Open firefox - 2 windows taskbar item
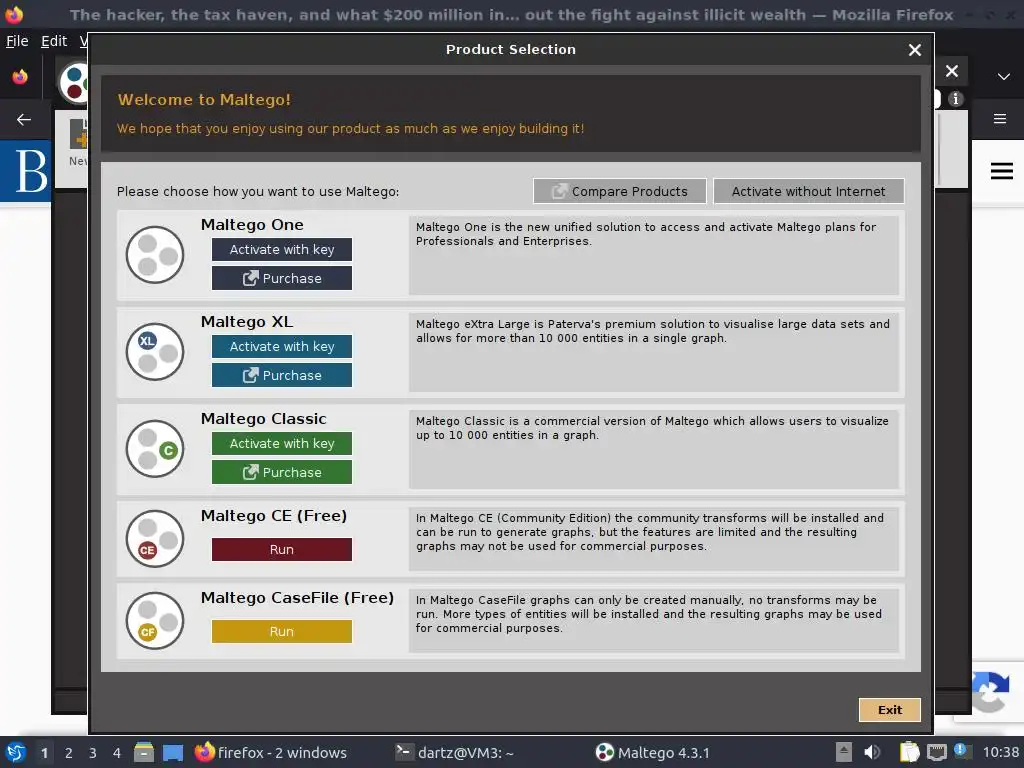 tap(271, 752)
